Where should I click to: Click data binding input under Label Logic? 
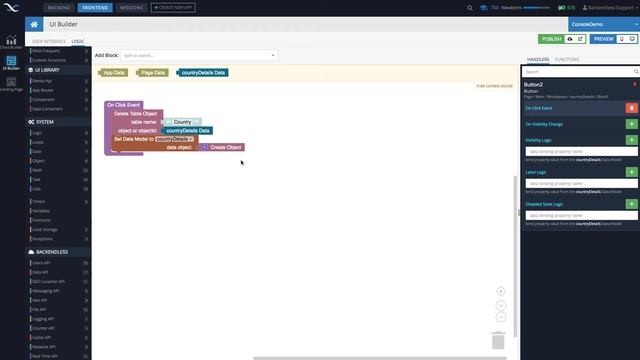[x=581, y=184]
